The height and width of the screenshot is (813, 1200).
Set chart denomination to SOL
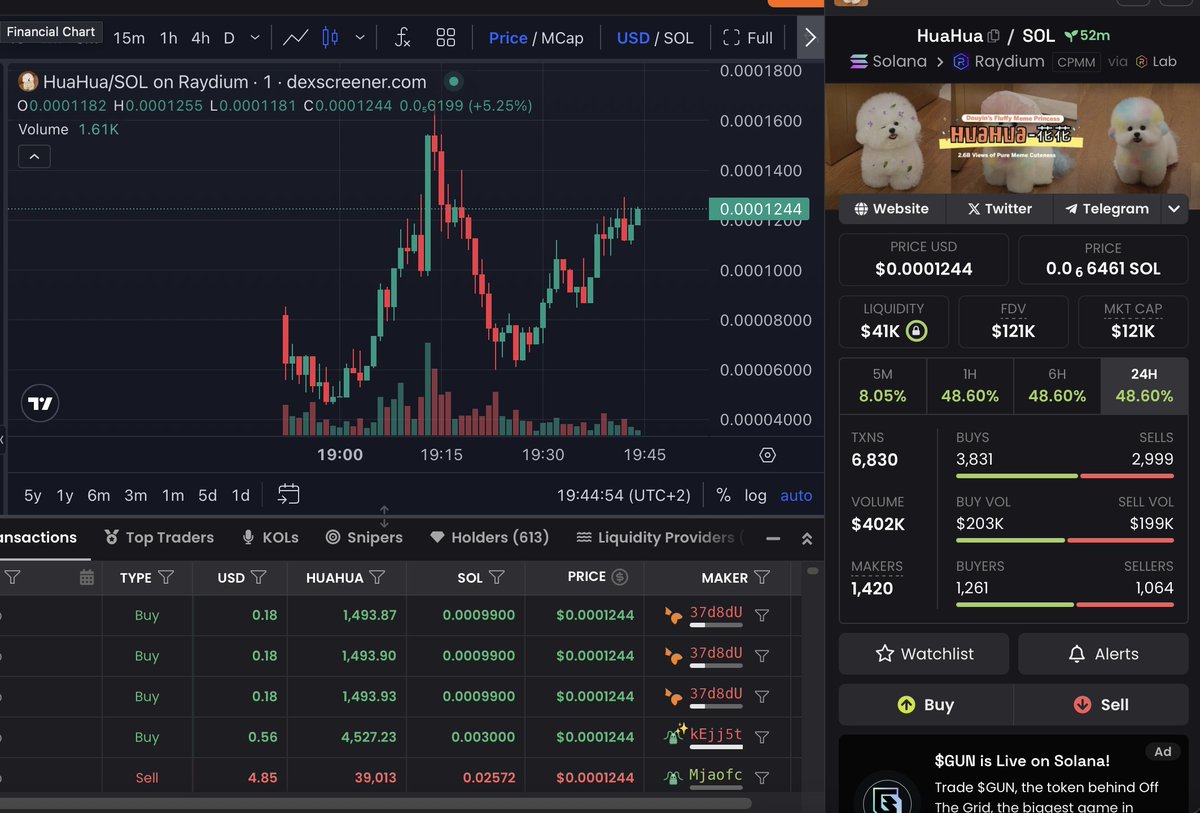678,38
